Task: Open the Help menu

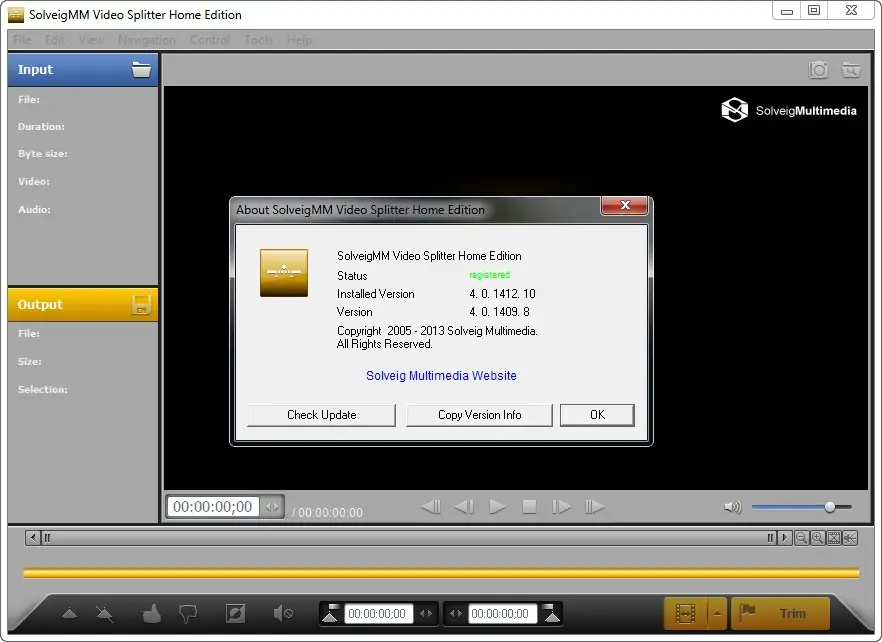Action: [299, 40]
